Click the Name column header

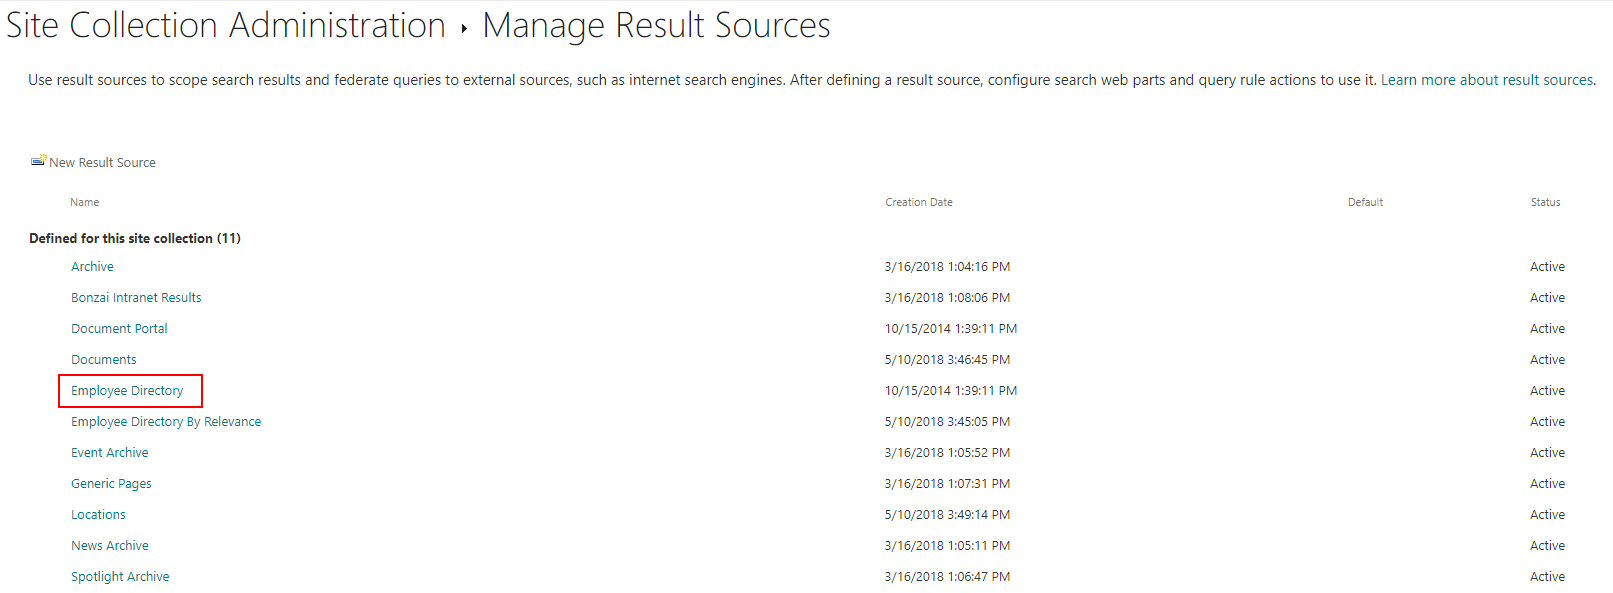coord(85,202)
